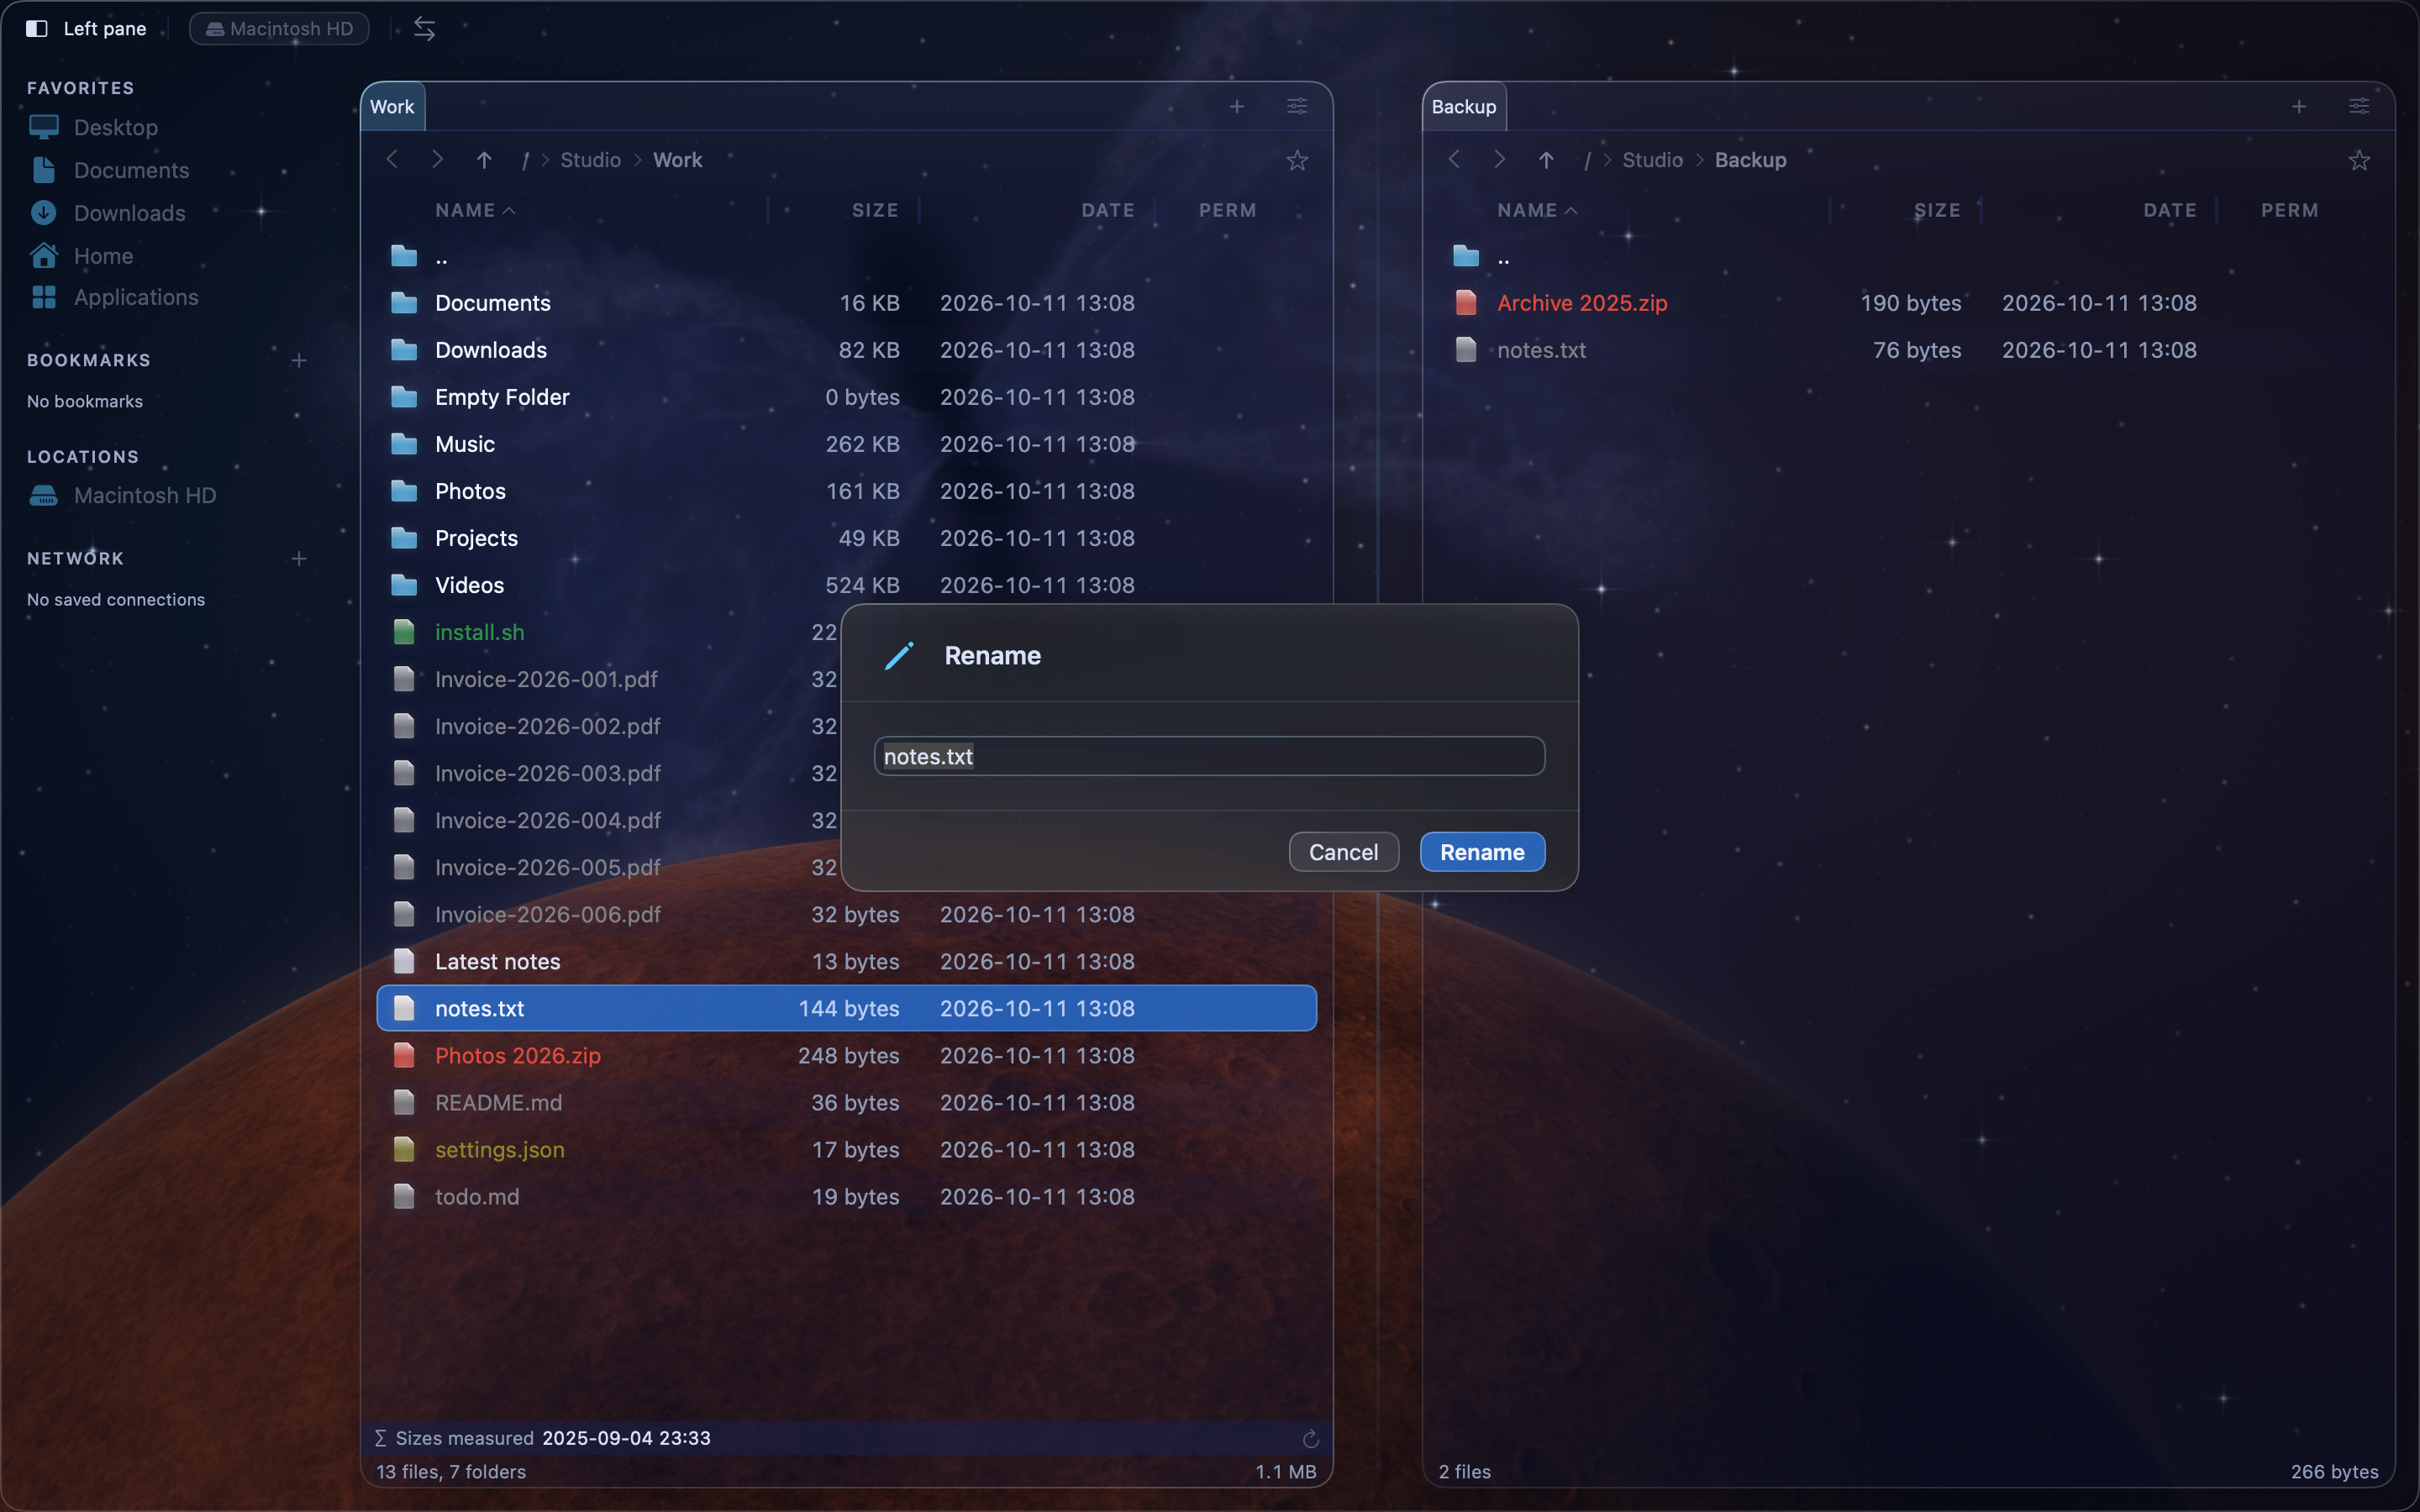2420x1512 pixels.
Task: Sort Work pane by Perm column
Action: 1227,210
